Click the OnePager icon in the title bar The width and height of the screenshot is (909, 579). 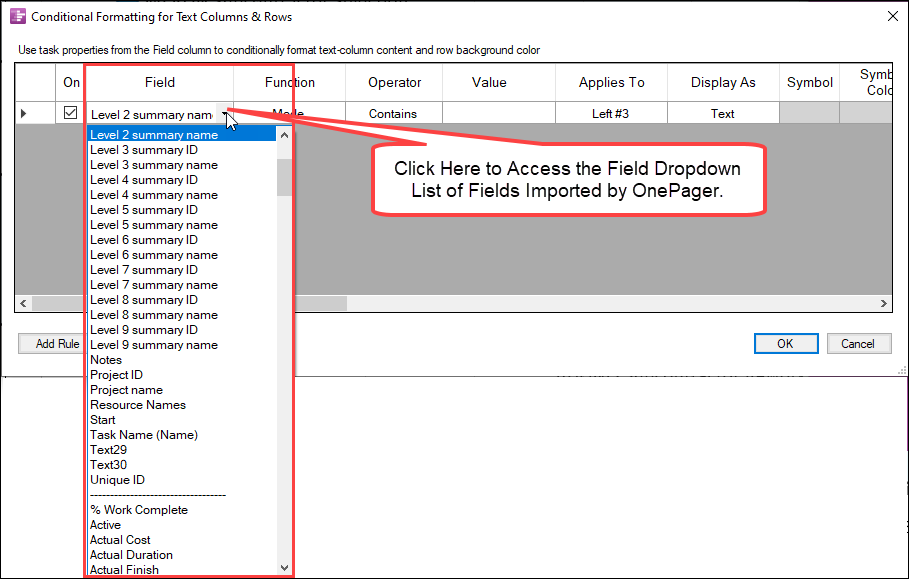click(13, 16)
